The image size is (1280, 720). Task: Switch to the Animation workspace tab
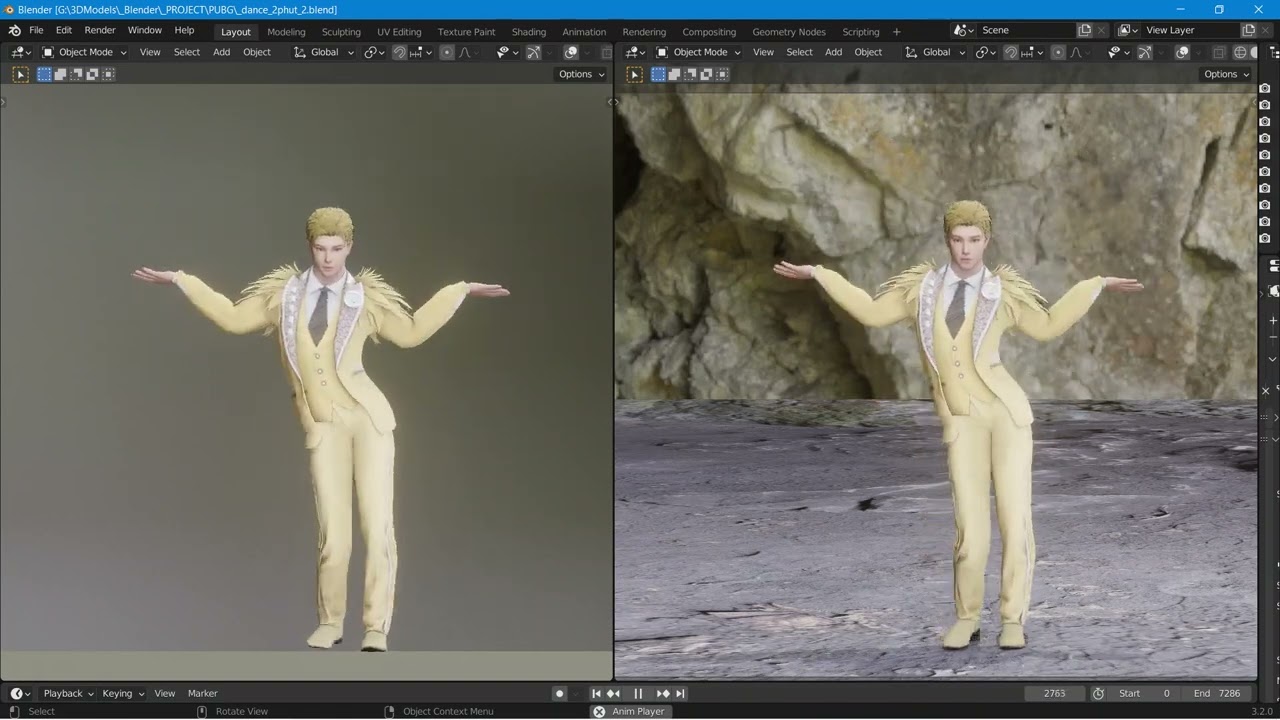point(584,32)
